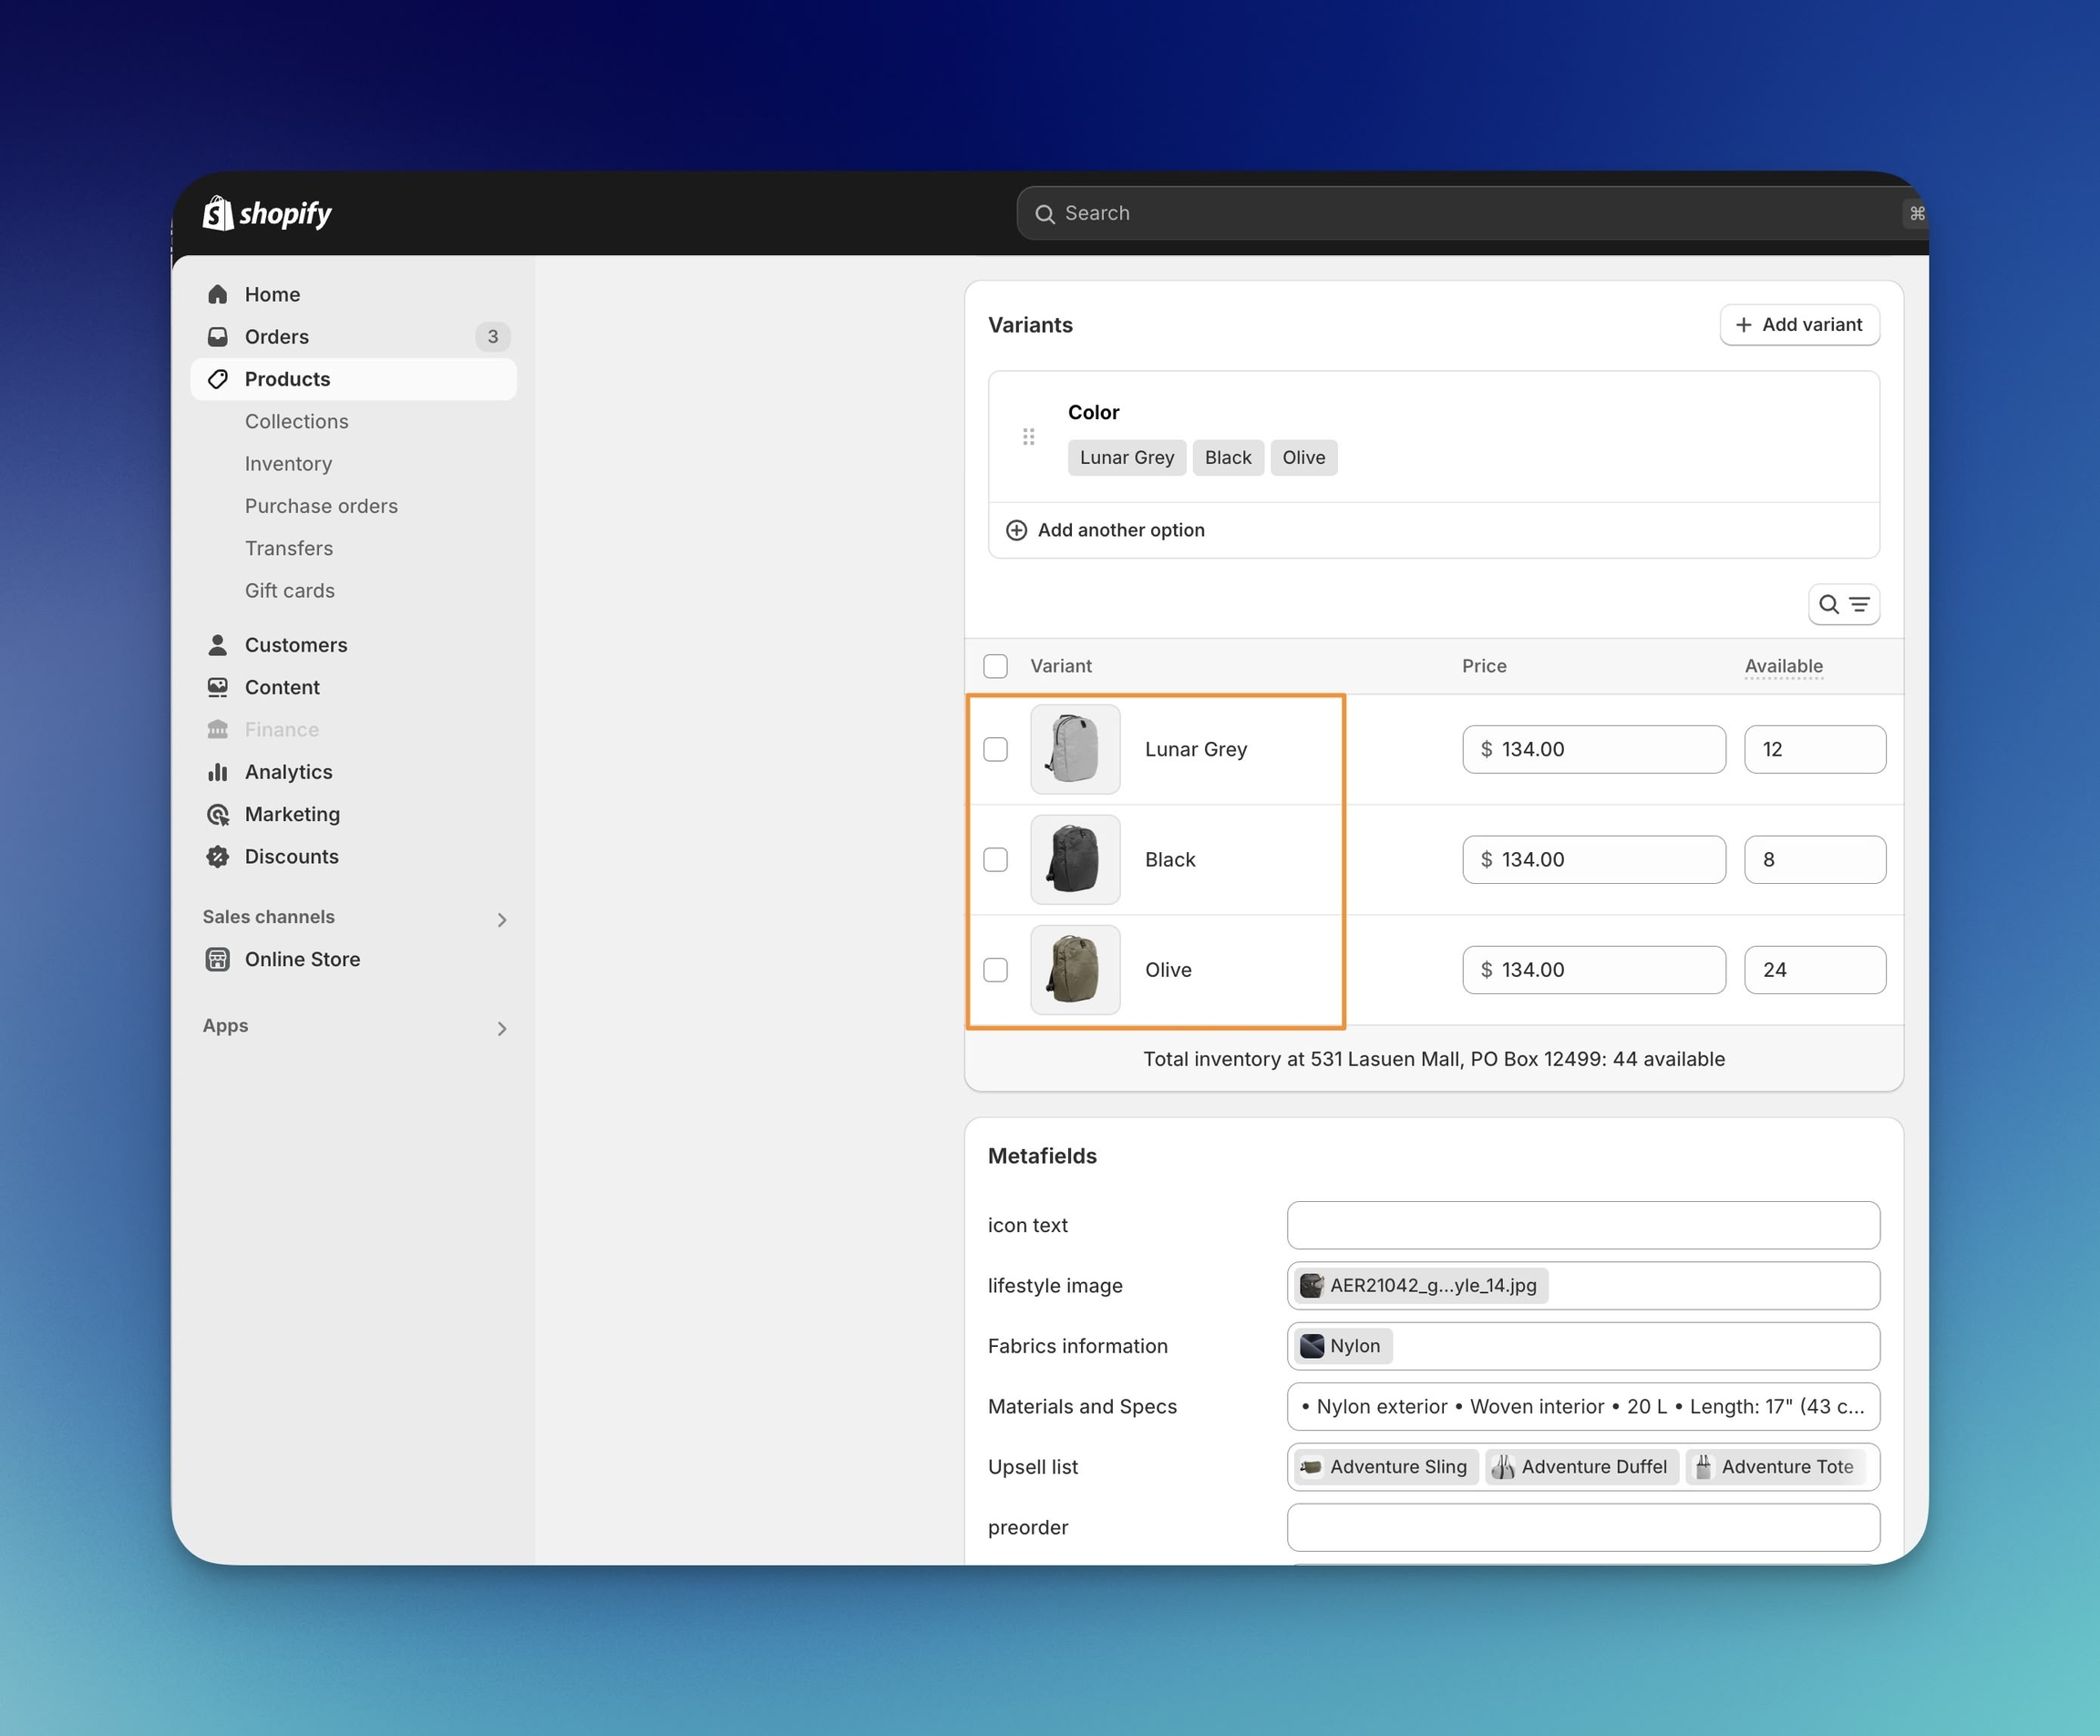Image resolution: width=2100 pixels, height=1736 pixels.
Task: Click the Online Store storefront icon
Action: 218,959
